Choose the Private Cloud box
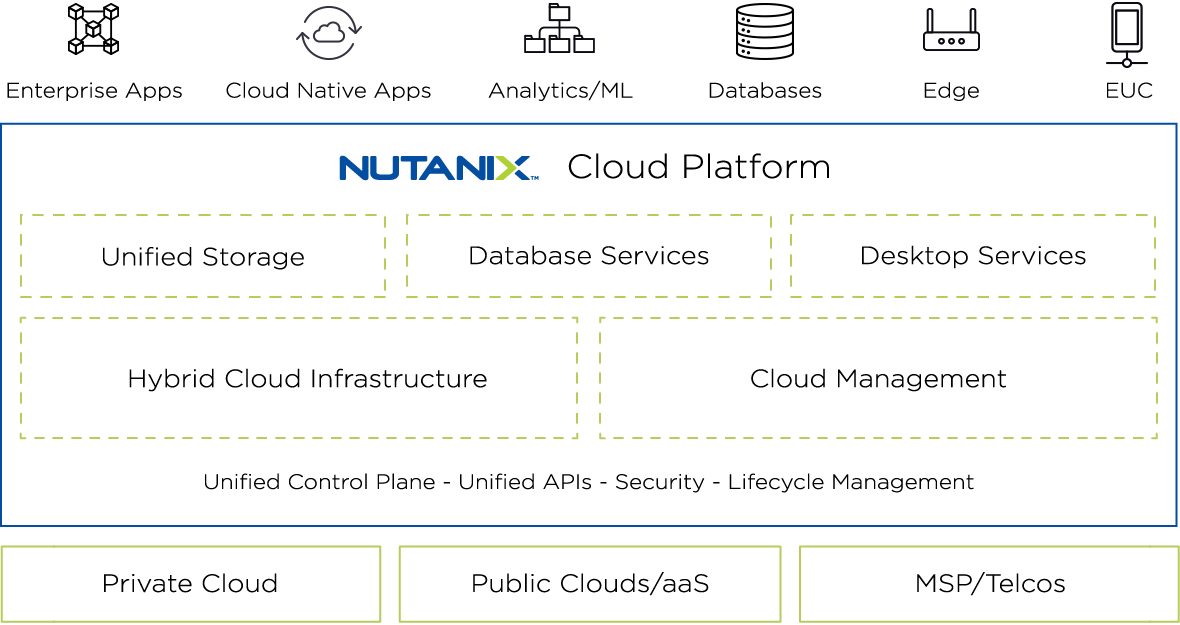The width and height of the screenshot is (1180, 625). tap(190, 584)
